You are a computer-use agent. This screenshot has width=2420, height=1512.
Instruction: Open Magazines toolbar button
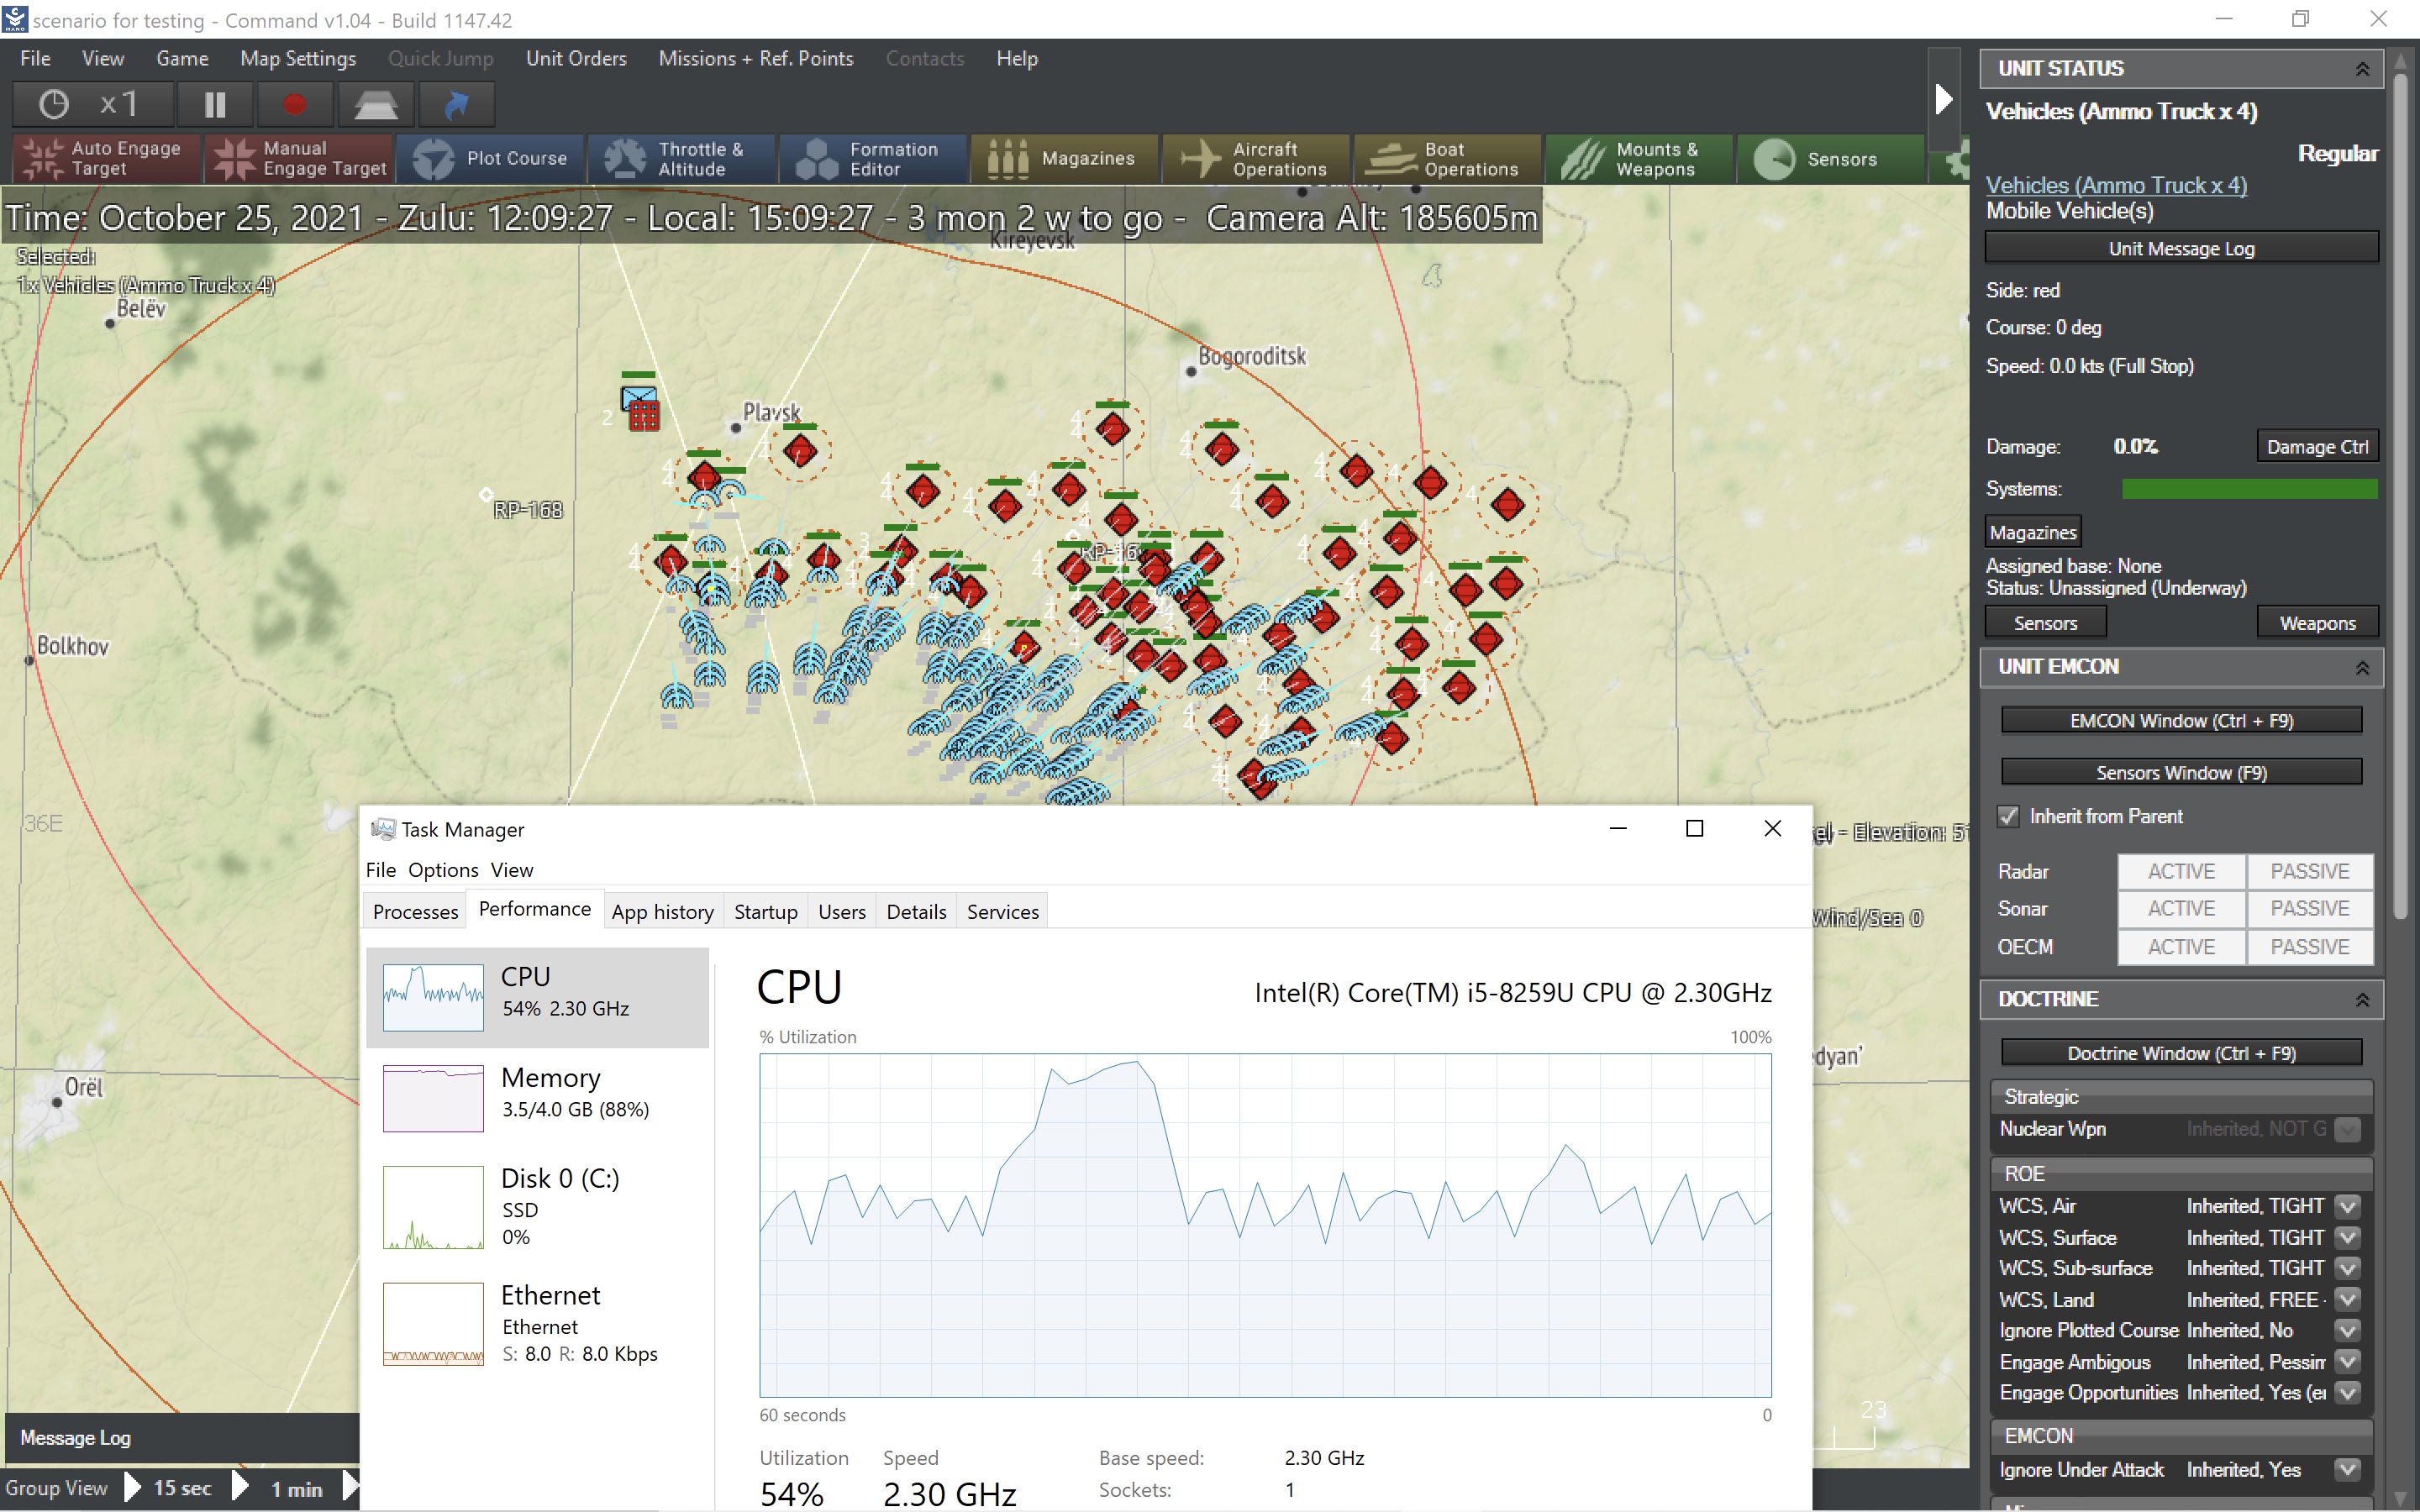1064,159
